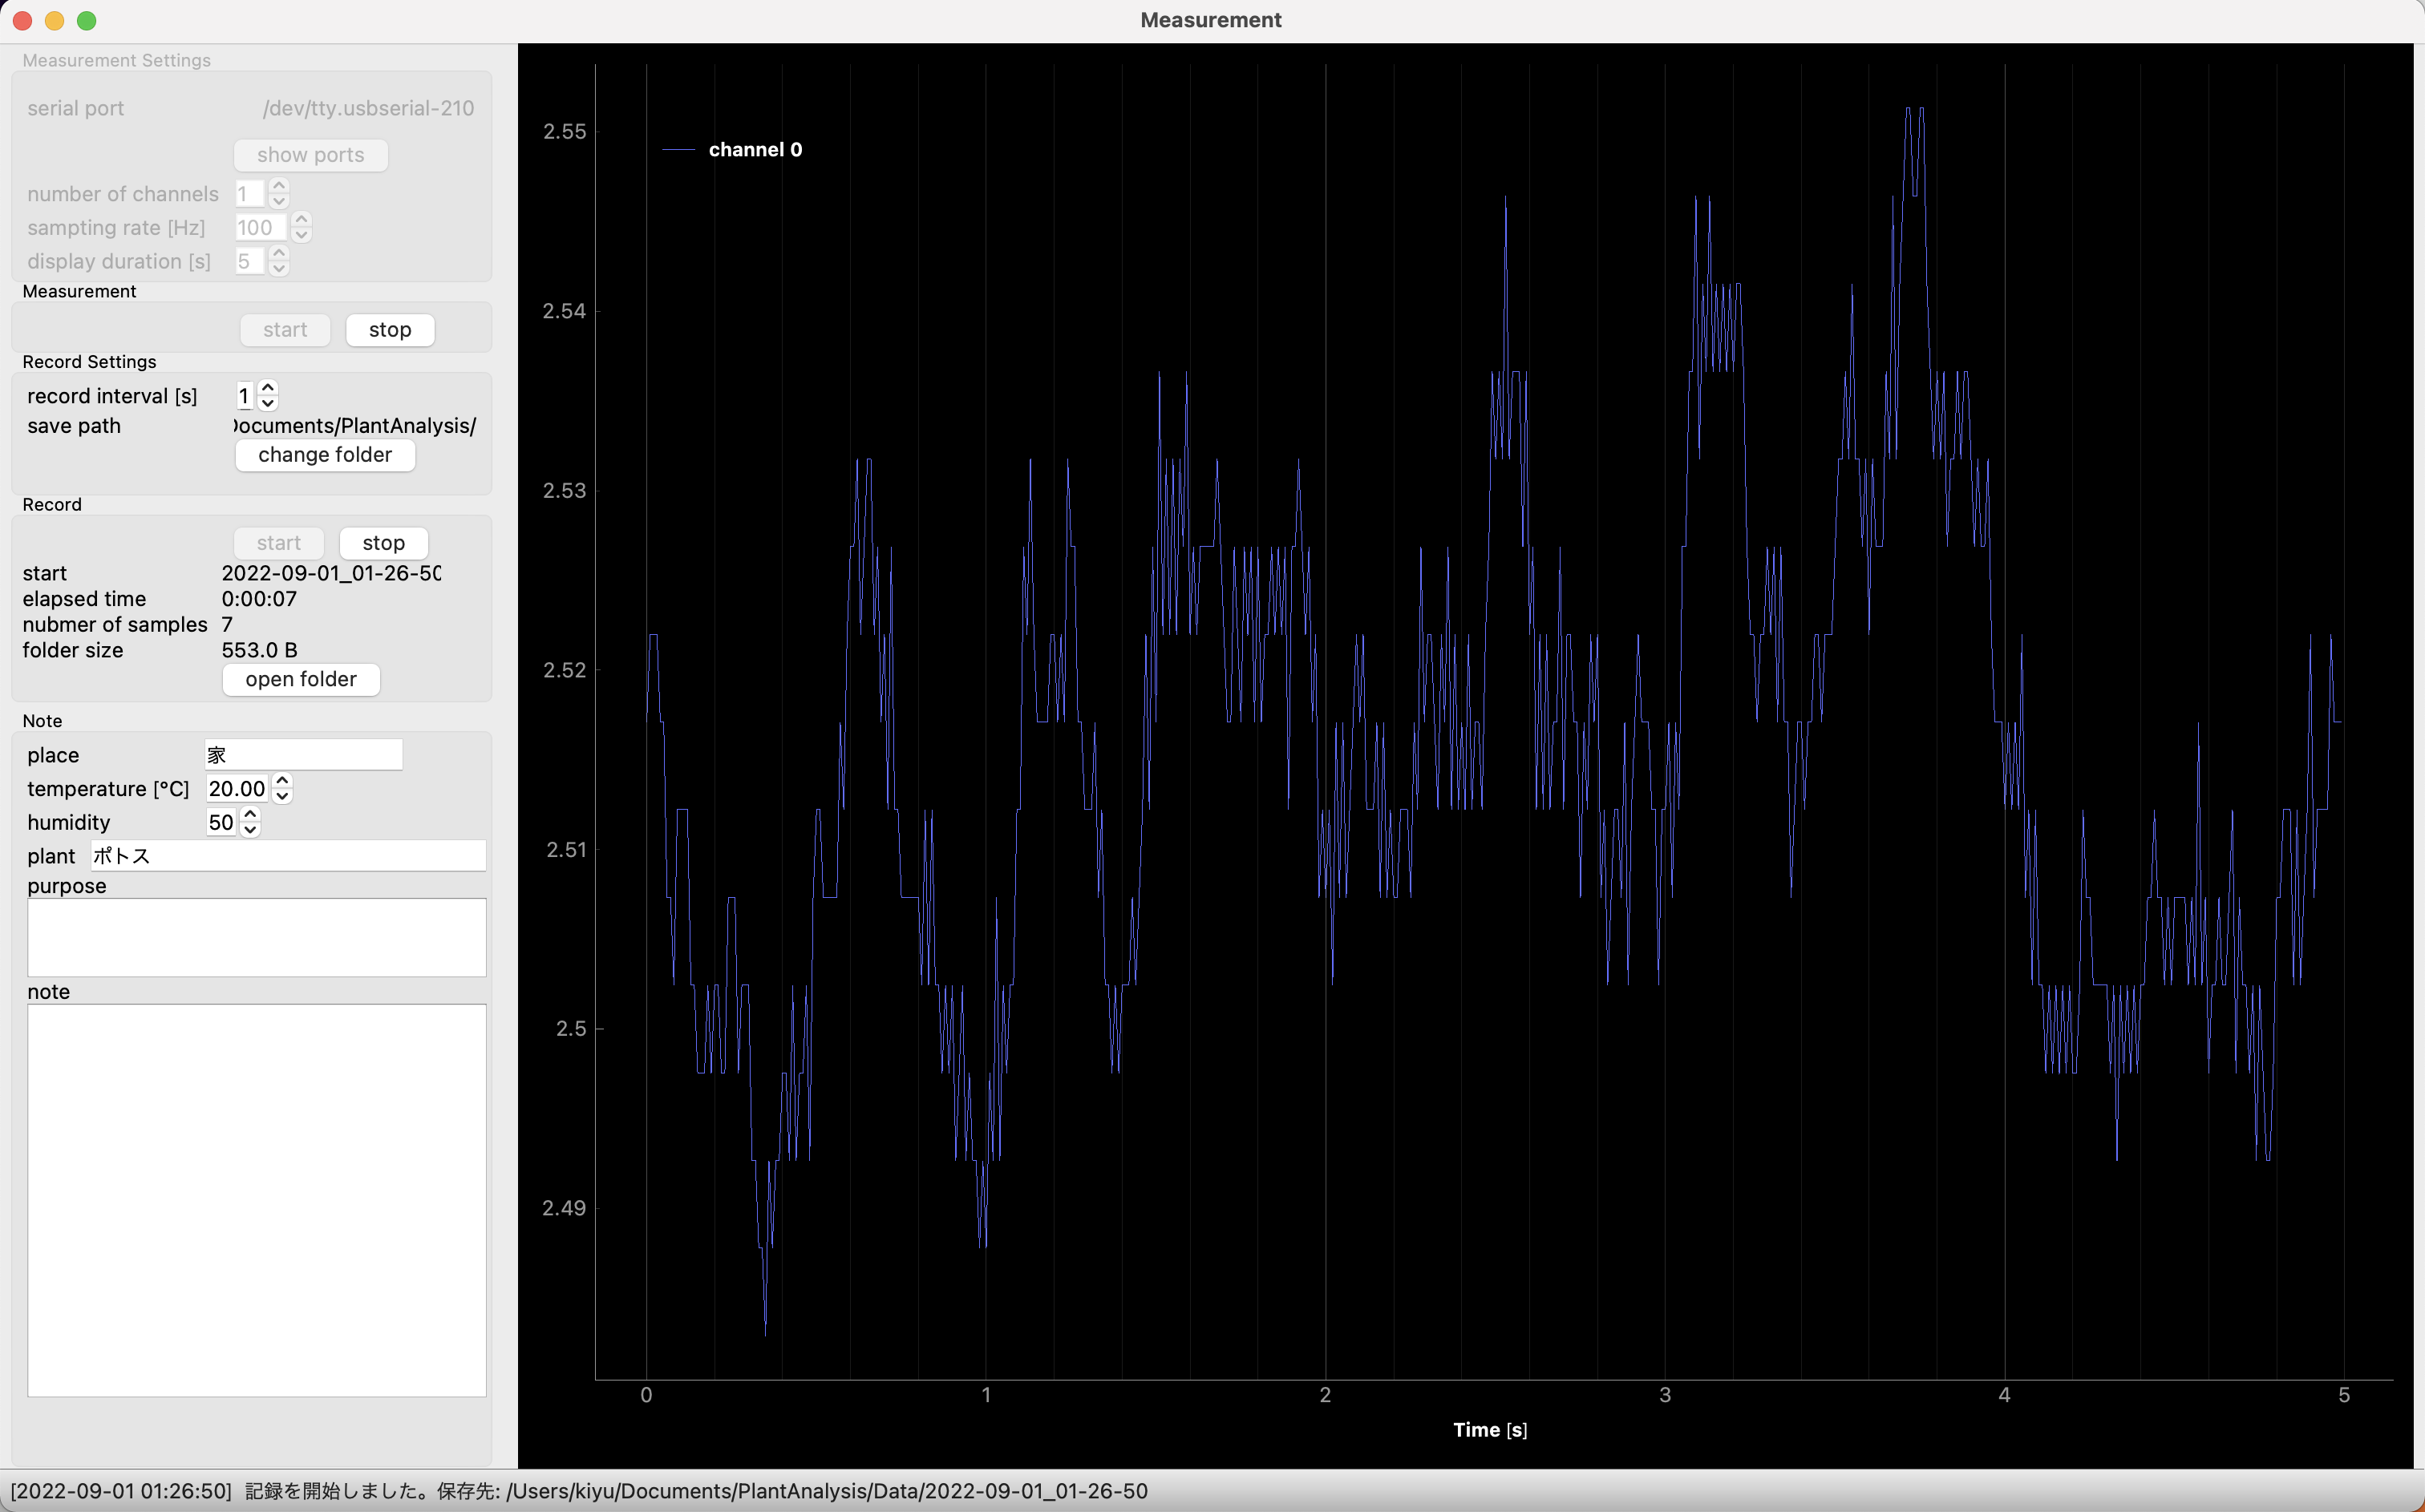This screenshot has height=1512, width=2425.
Task: Increase the record interval value
Action: [267, 388]
